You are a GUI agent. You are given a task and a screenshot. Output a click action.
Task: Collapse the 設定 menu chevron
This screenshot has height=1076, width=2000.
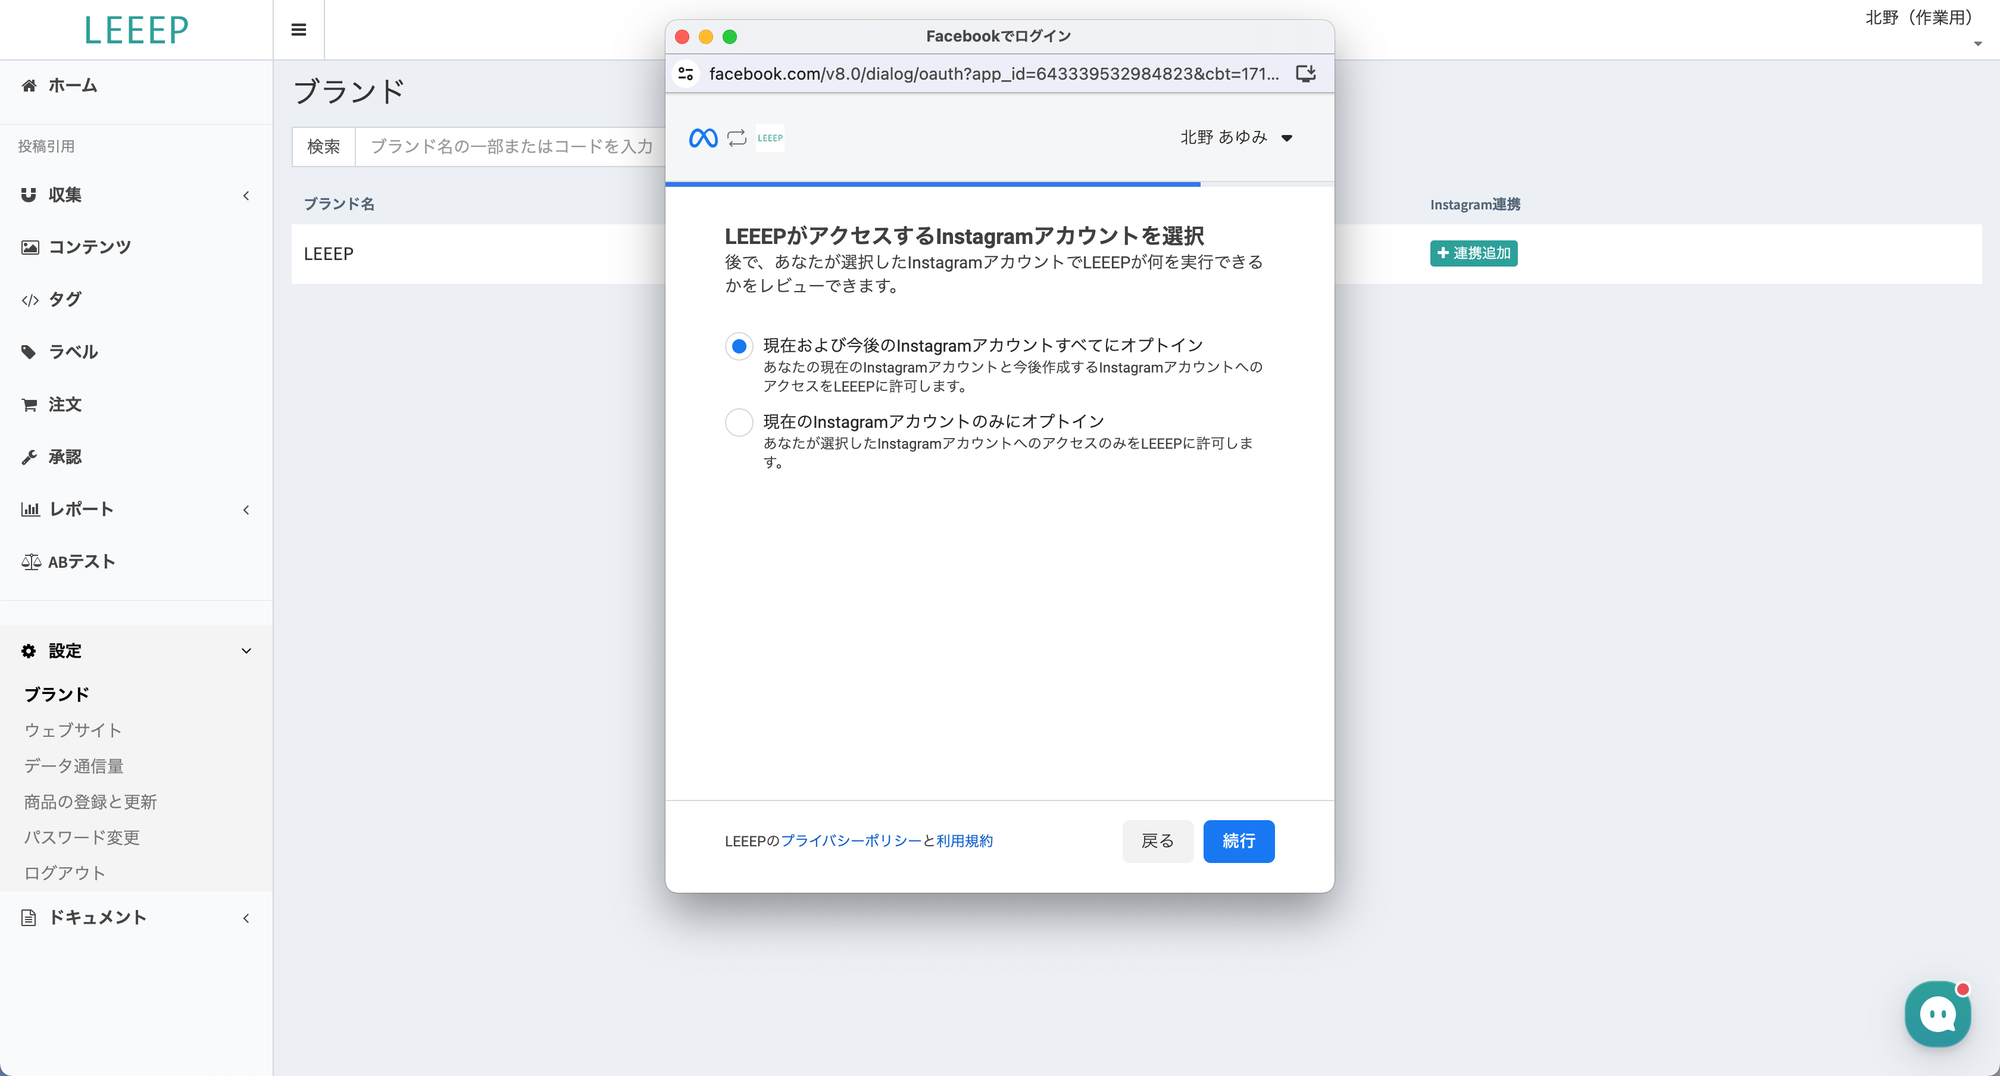click(246, 651)
